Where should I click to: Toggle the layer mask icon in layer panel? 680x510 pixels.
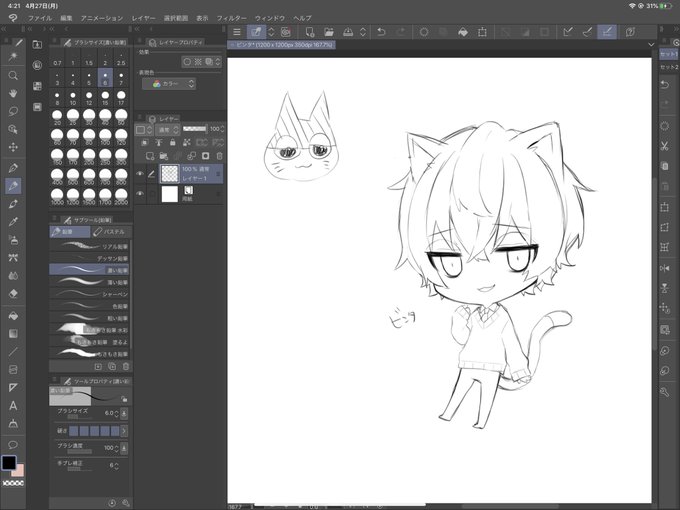point(205,156)
